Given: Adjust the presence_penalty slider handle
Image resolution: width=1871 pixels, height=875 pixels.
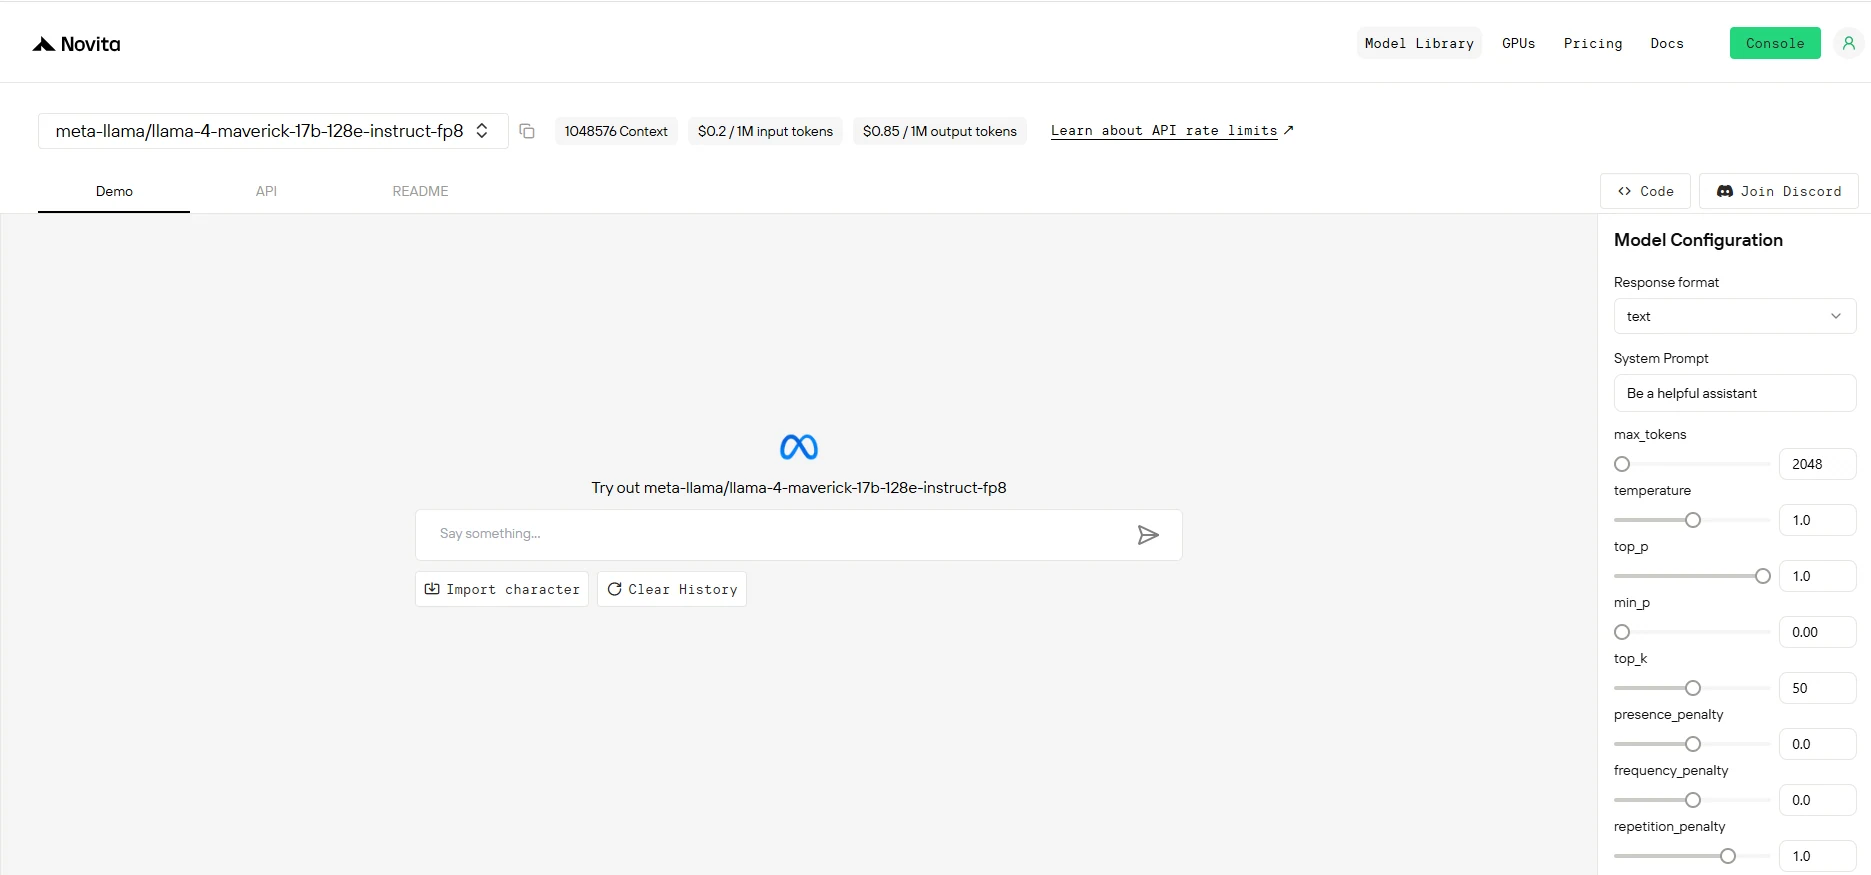Looking at the screenshot, I should (x=1693, y=744).
